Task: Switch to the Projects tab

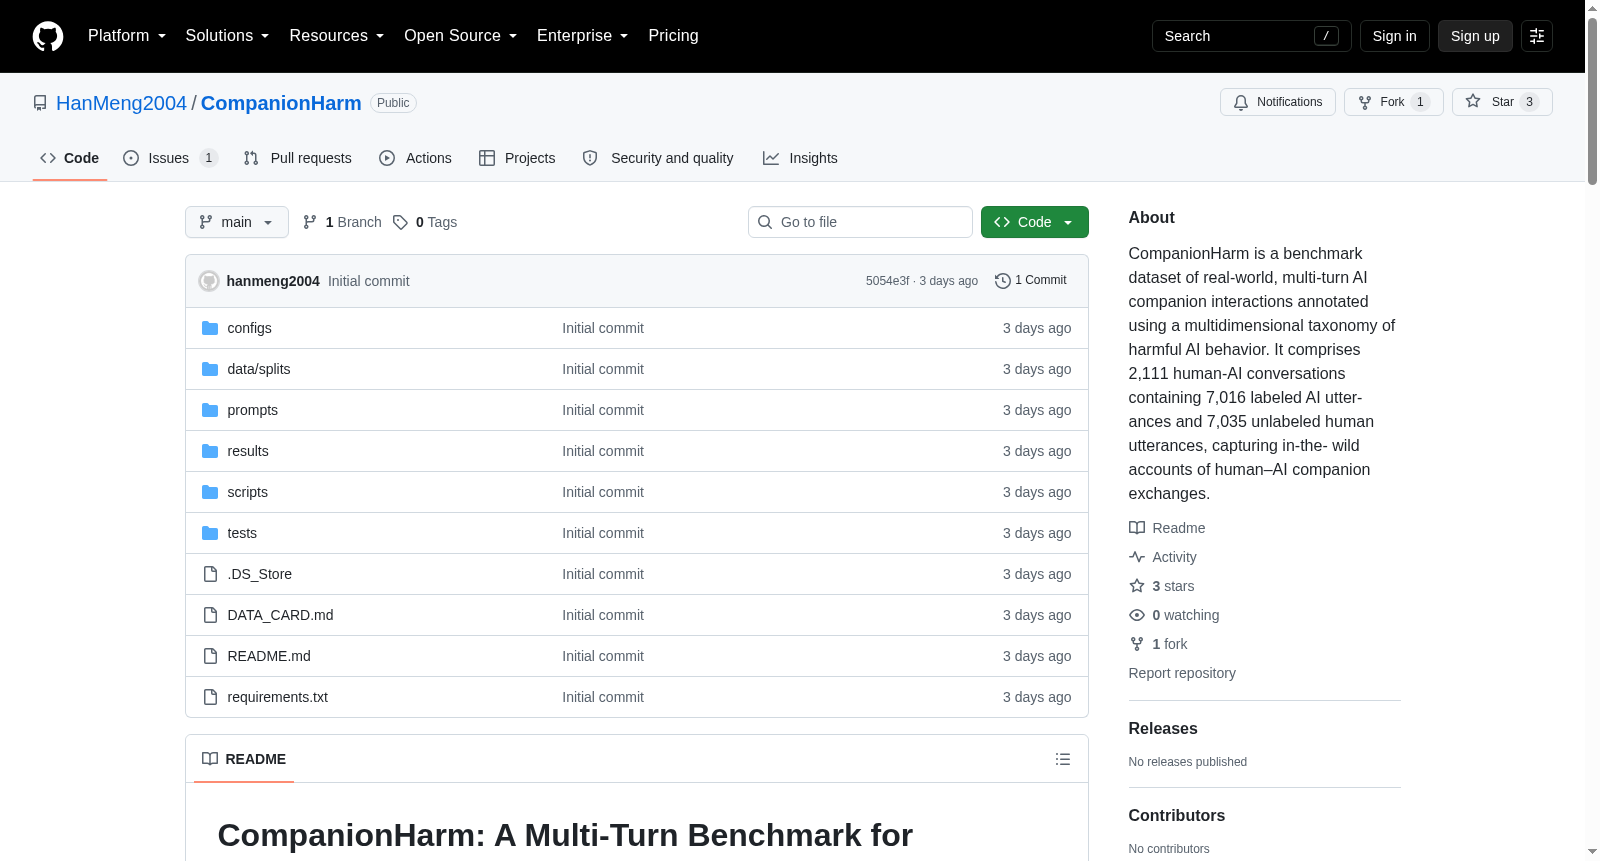Action: point(517,158)
